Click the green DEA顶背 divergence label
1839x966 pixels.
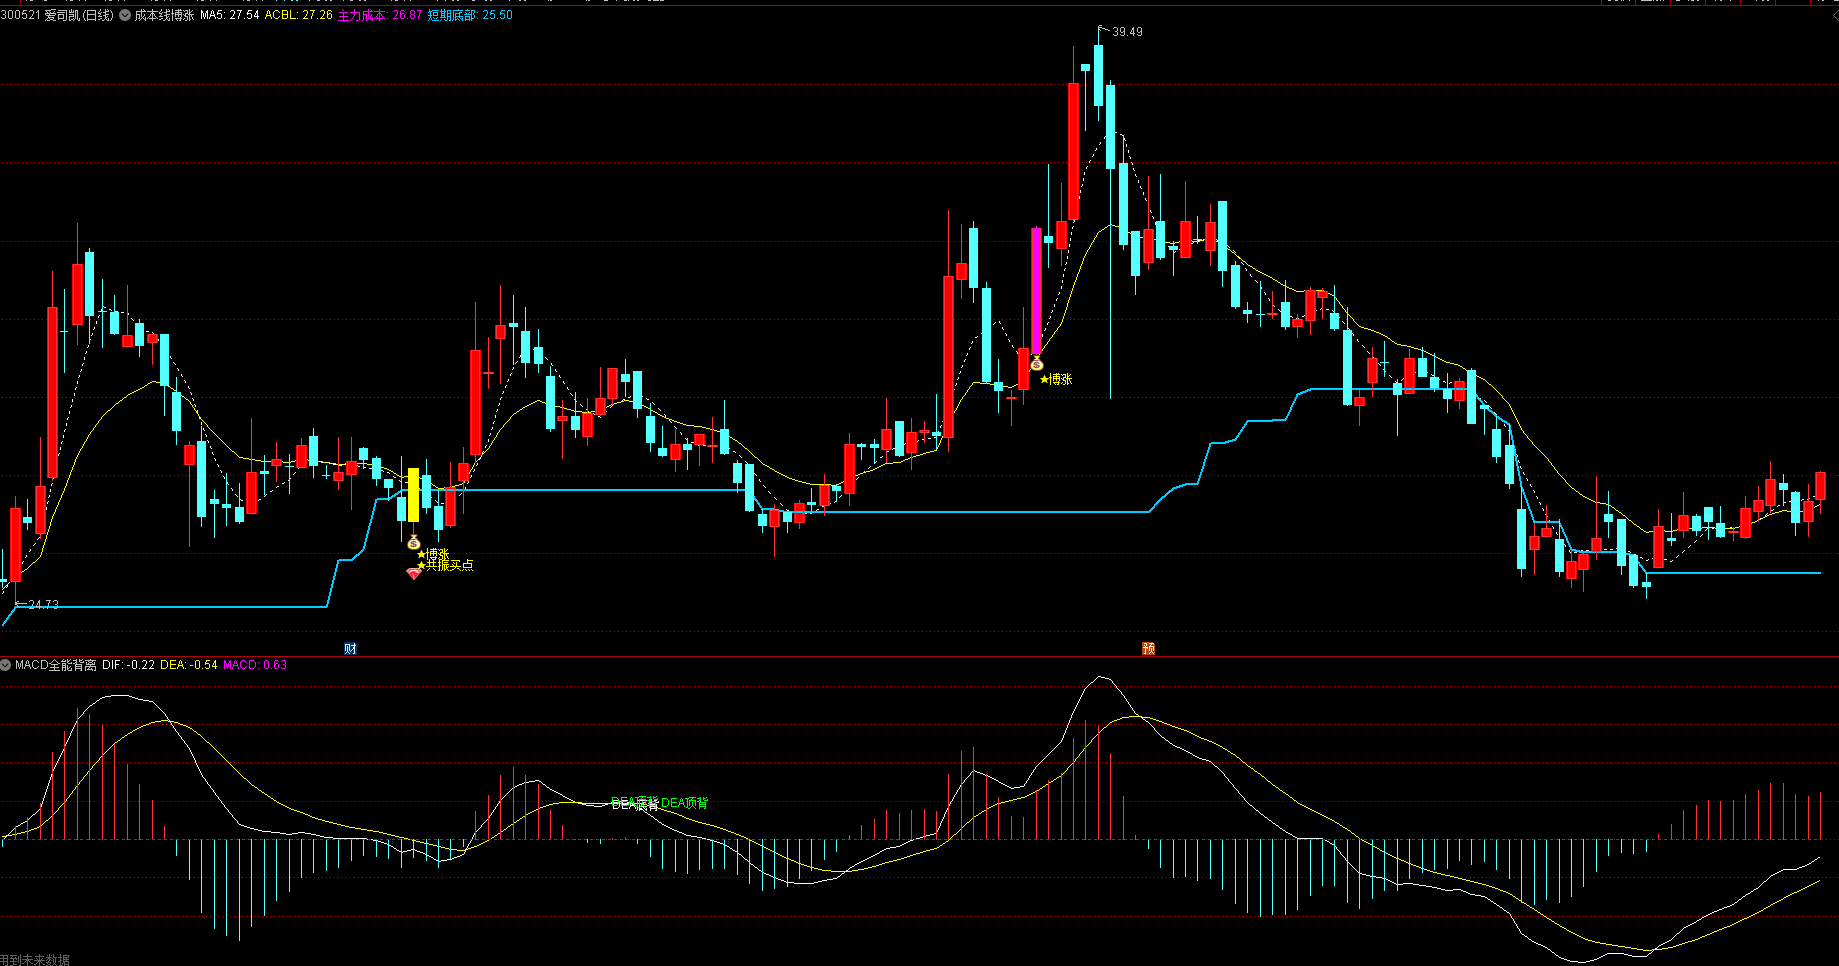[685, 803]
